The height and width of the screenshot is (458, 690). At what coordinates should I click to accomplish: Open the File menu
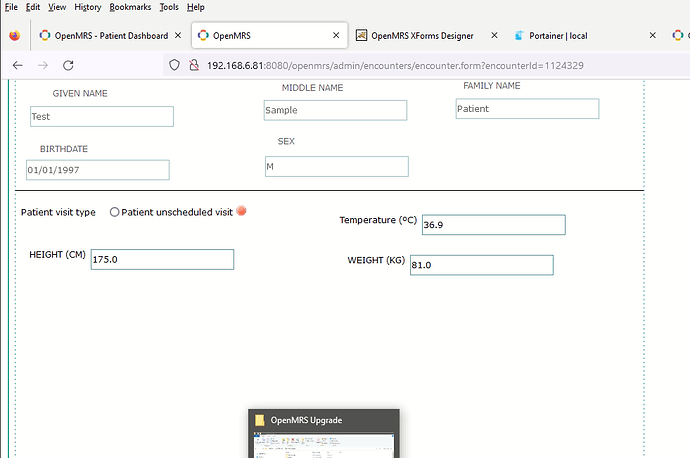[x=12, y=7]
